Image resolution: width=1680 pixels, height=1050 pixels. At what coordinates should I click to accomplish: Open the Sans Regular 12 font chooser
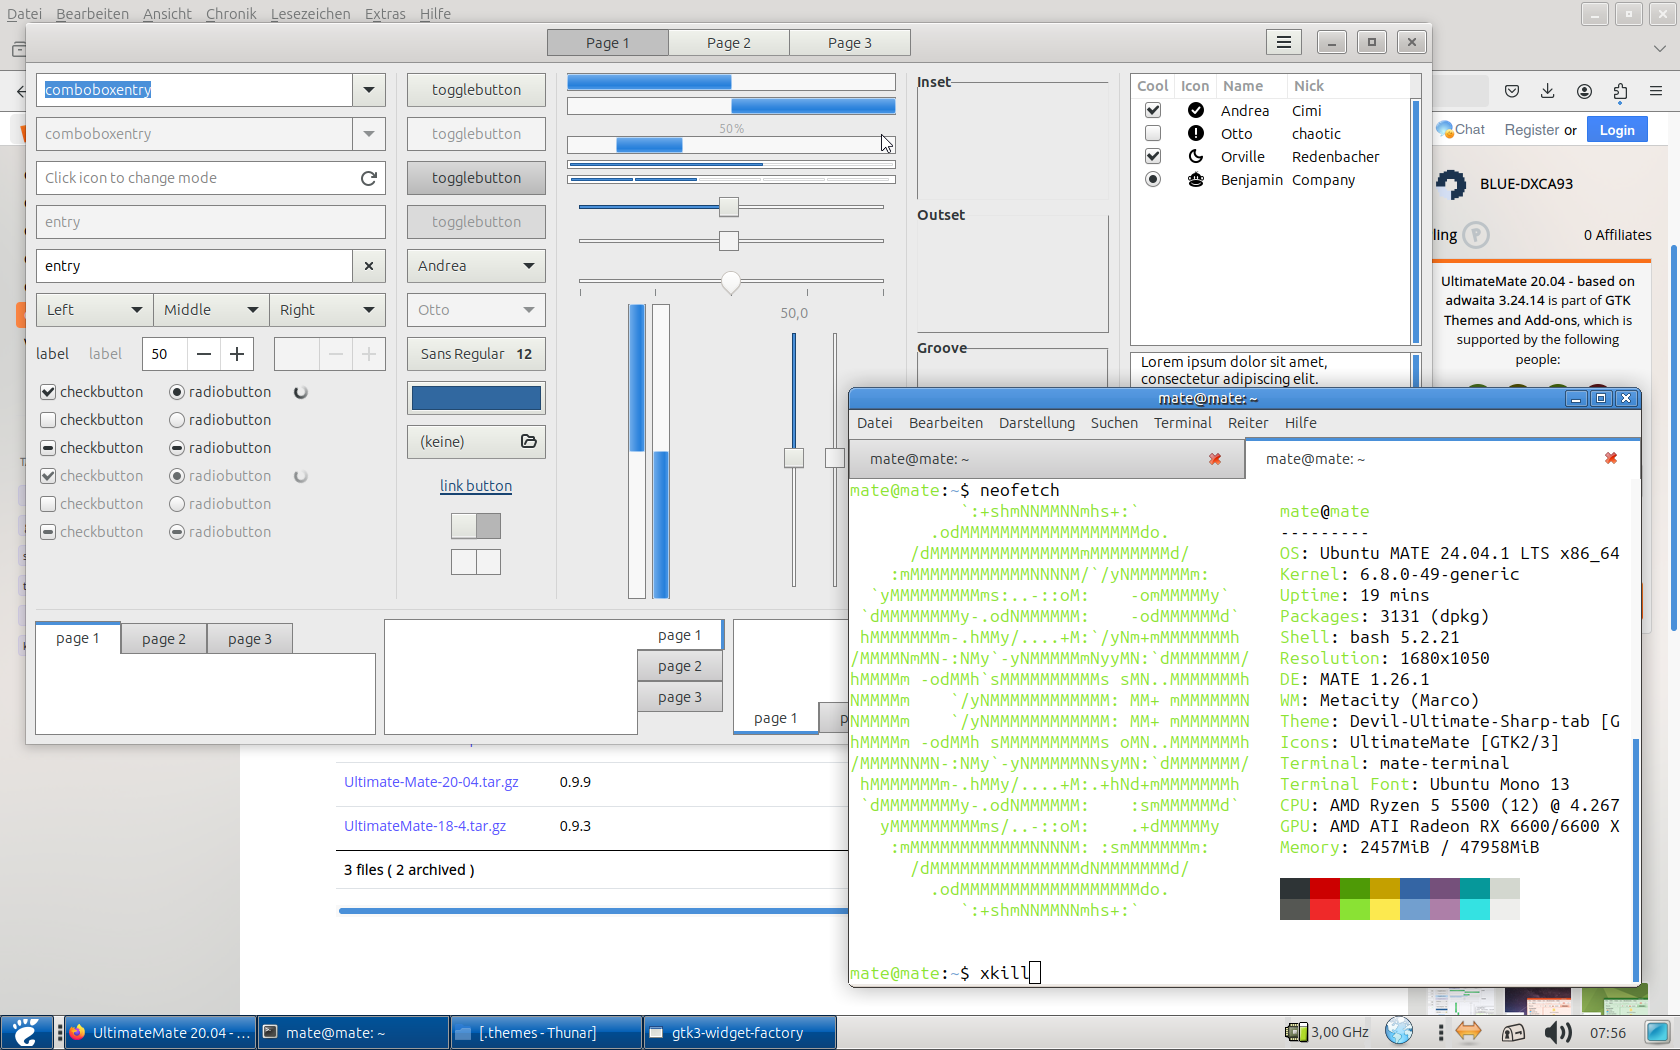(x=476, y=354)
